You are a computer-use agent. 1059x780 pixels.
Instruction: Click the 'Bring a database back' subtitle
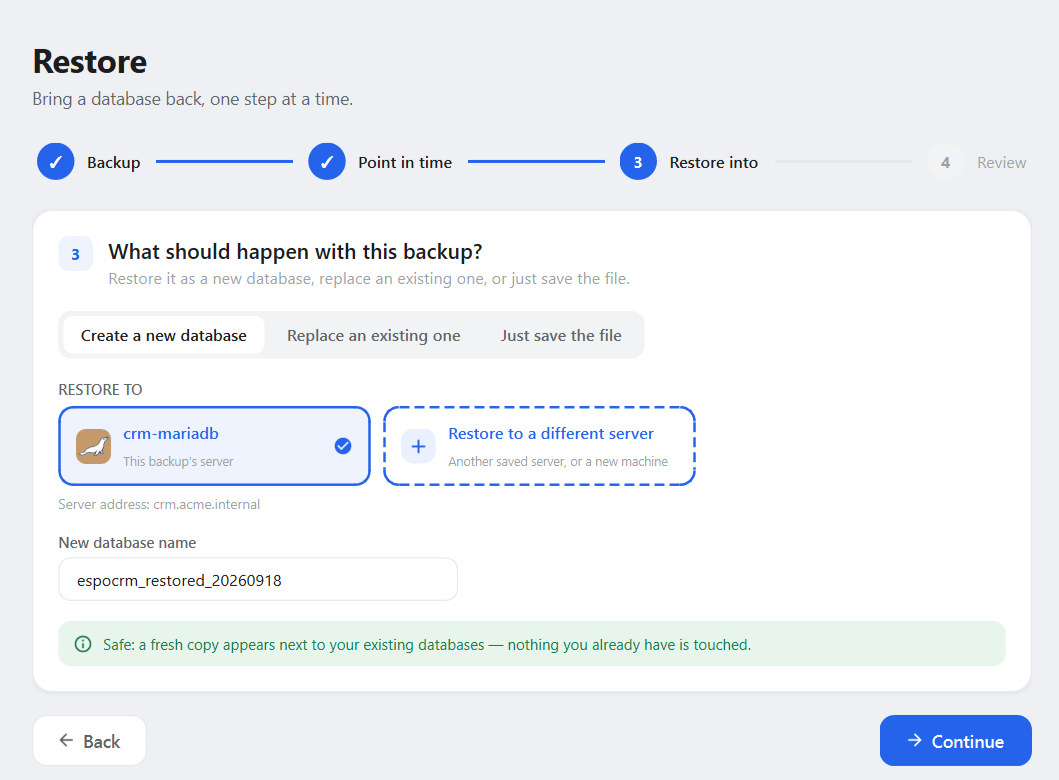pos(193,99)
